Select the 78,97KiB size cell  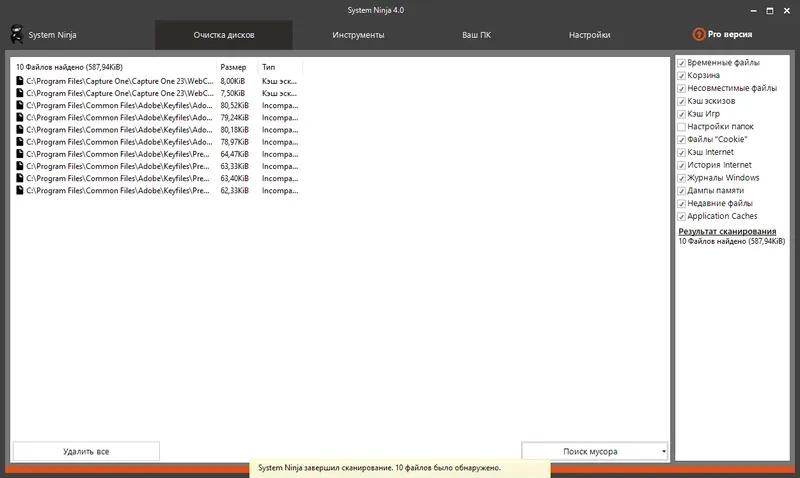pos(235,142)
